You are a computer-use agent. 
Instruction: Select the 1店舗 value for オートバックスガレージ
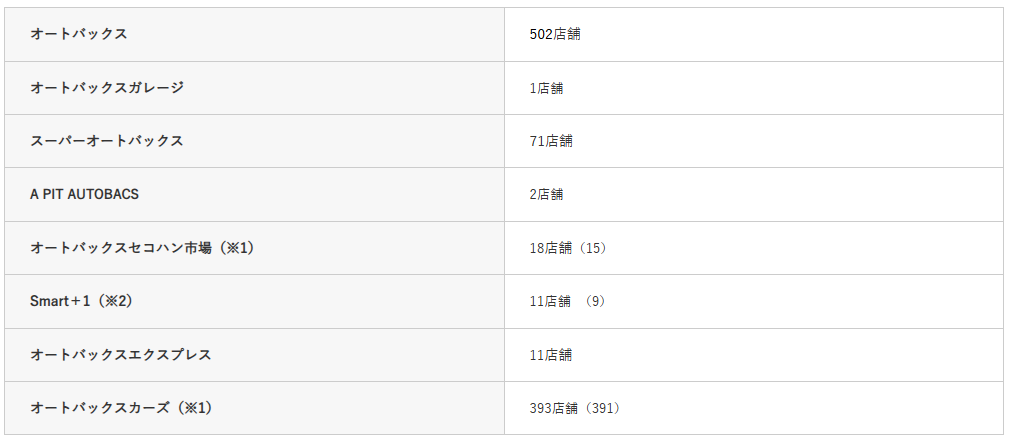click(x=546, y=88)
